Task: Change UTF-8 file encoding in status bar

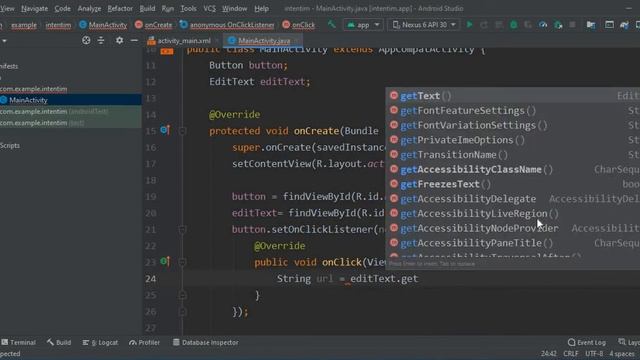Action: coord(594,353)
